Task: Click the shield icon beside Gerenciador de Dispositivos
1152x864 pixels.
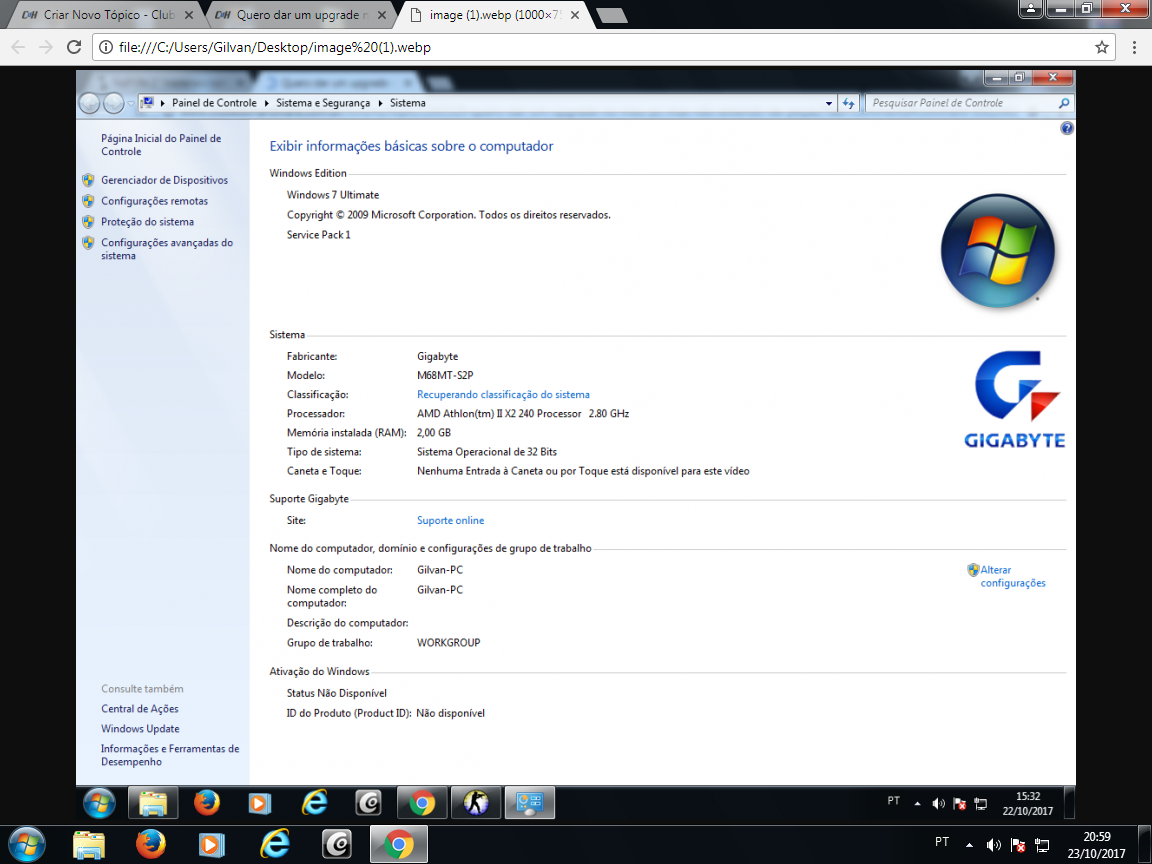Action: click(88, 180)
